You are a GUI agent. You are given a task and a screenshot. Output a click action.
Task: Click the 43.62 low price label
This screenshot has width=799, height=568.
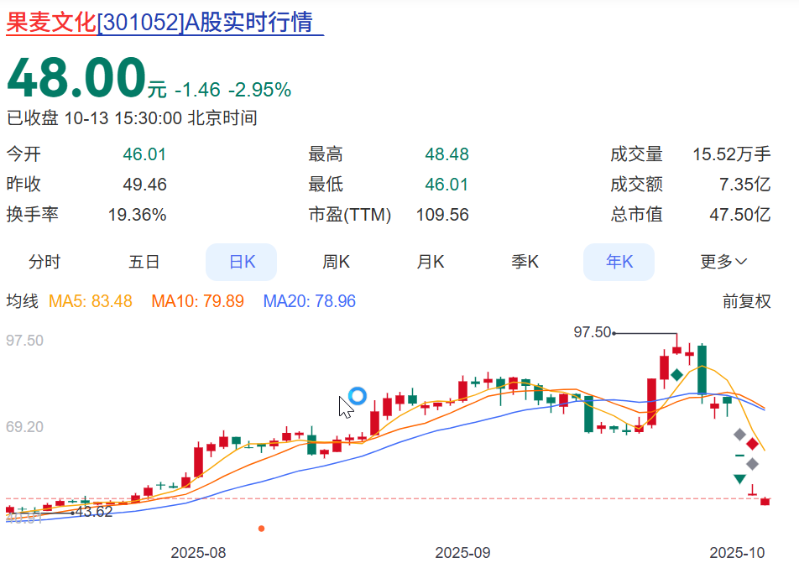click(x=94, y=512)
